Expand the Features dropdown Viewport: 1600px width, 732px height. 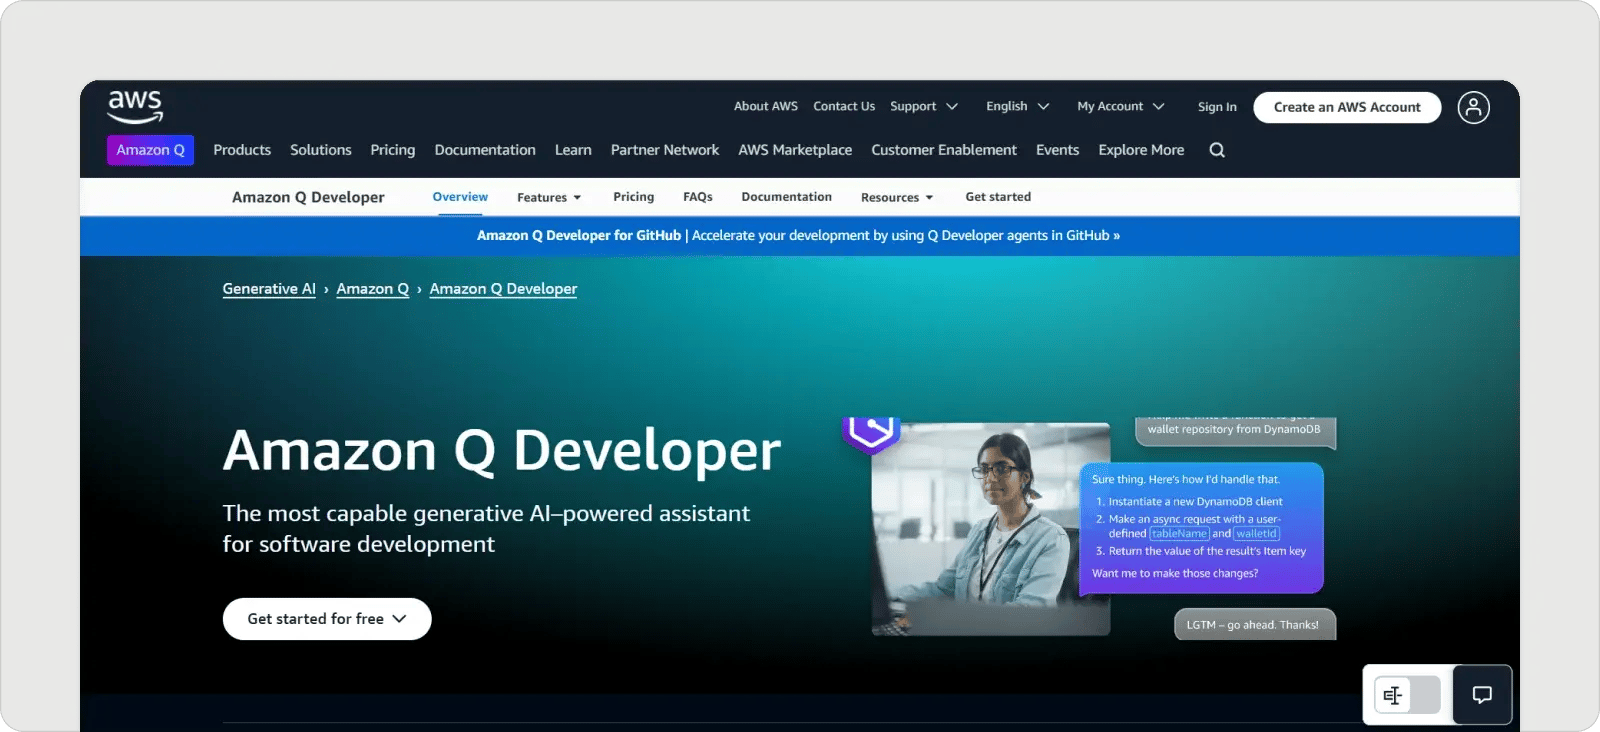point(548,198)
